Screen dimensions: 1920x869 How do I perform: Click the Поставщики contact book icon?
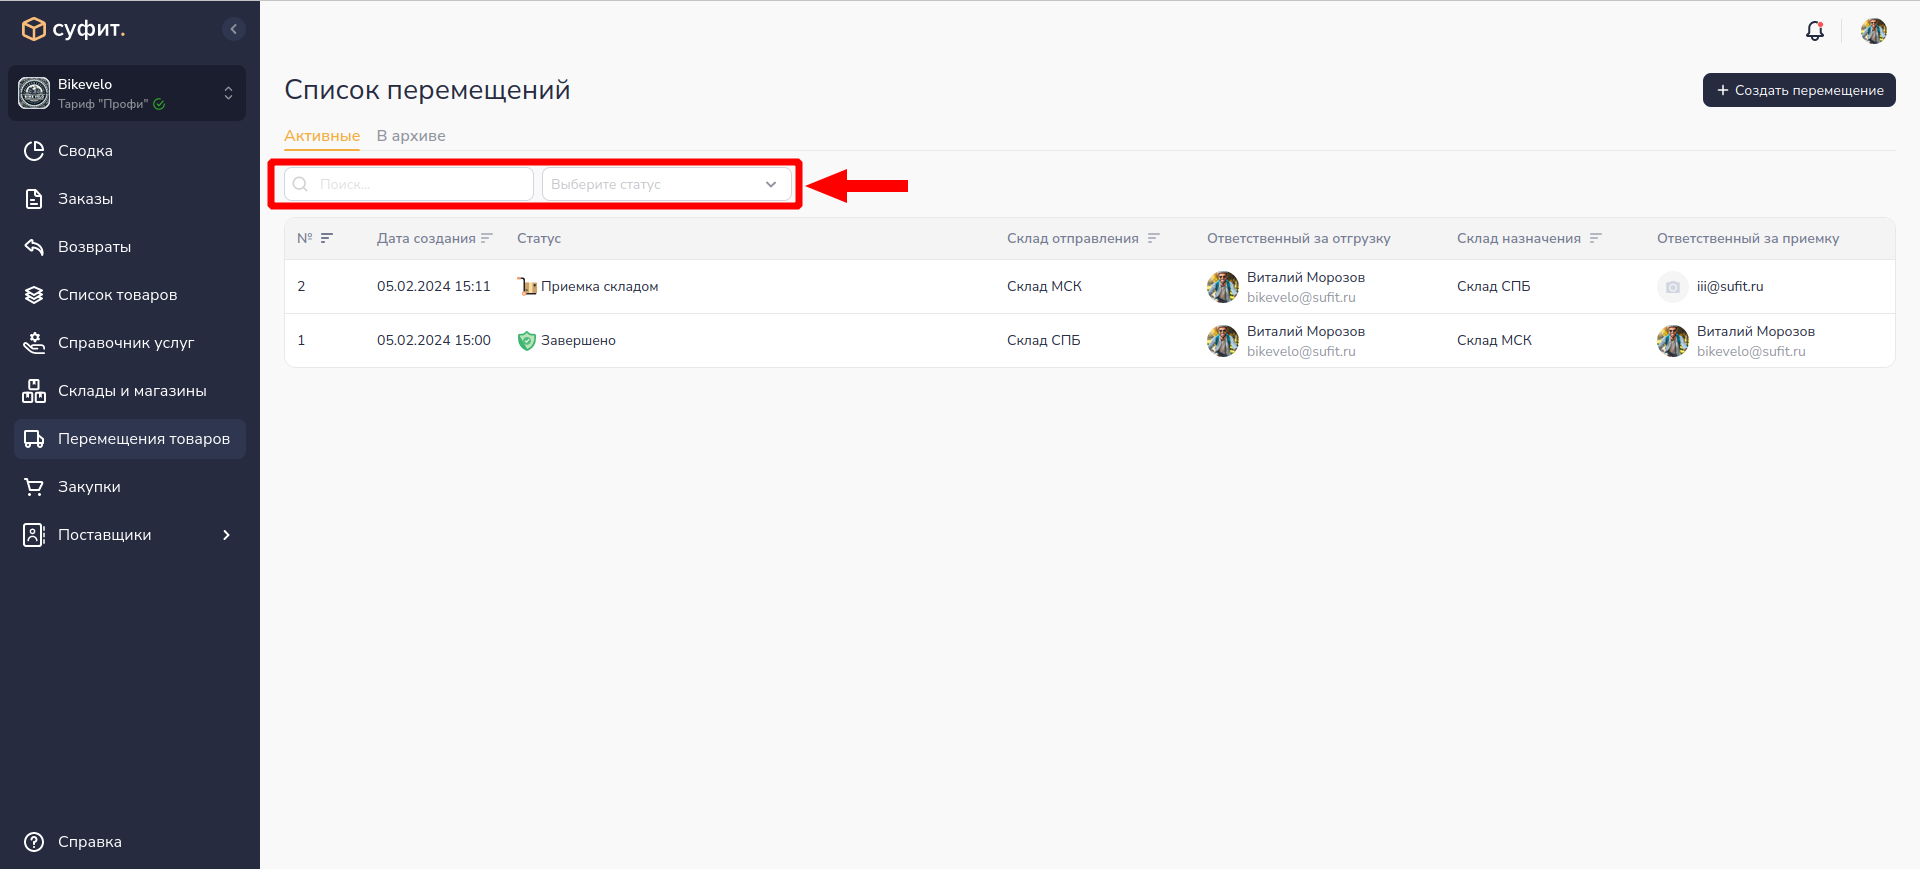(34, 535)
